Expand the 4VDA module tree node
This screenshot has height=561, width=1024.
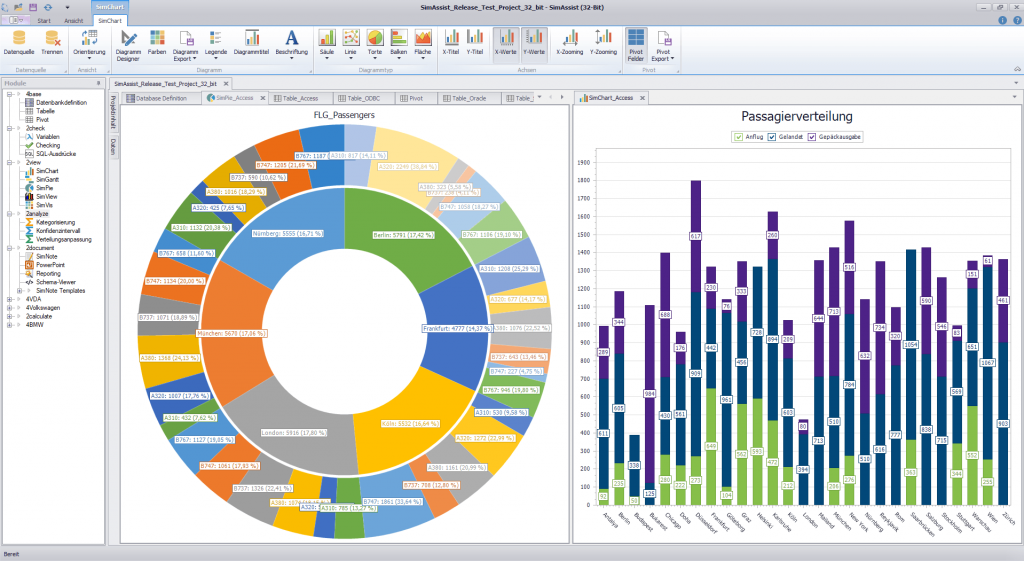[x=9, y=299]
